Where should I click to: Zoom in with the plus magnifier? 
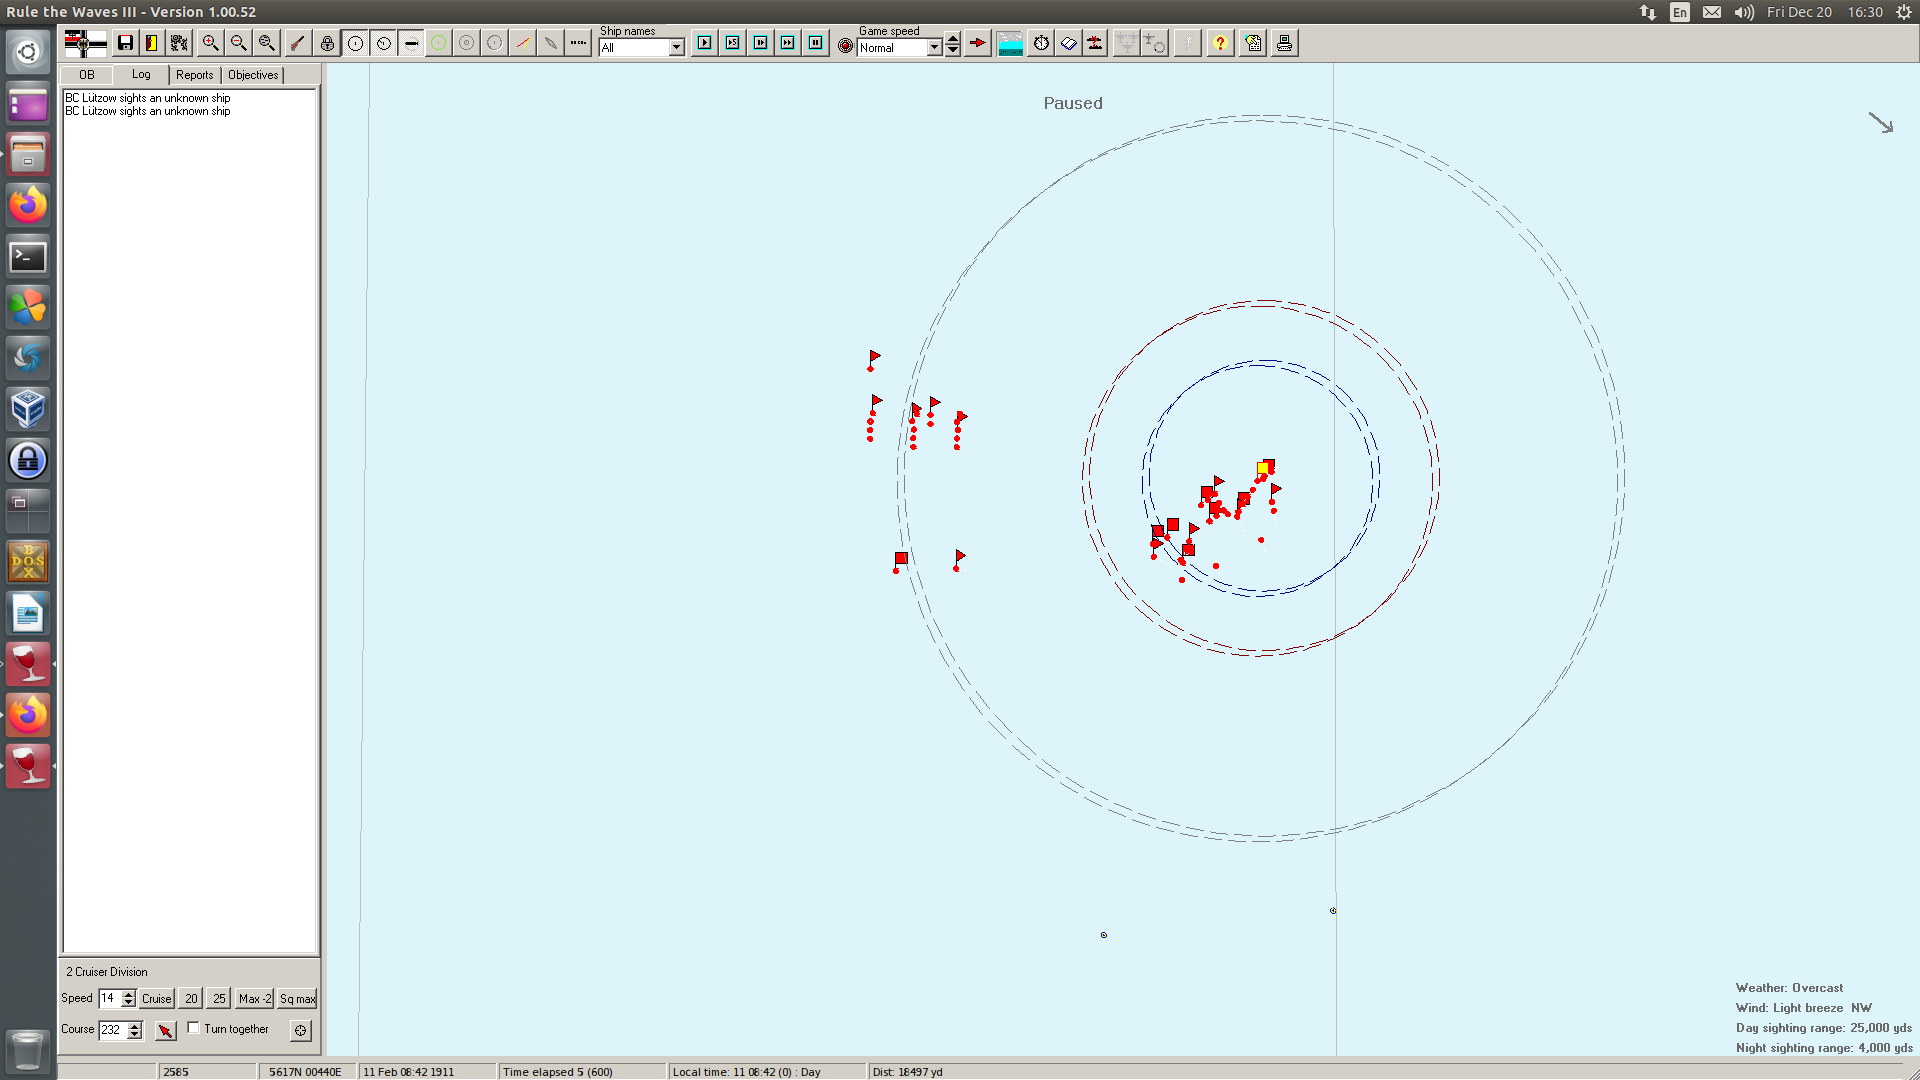click(211, 43)
